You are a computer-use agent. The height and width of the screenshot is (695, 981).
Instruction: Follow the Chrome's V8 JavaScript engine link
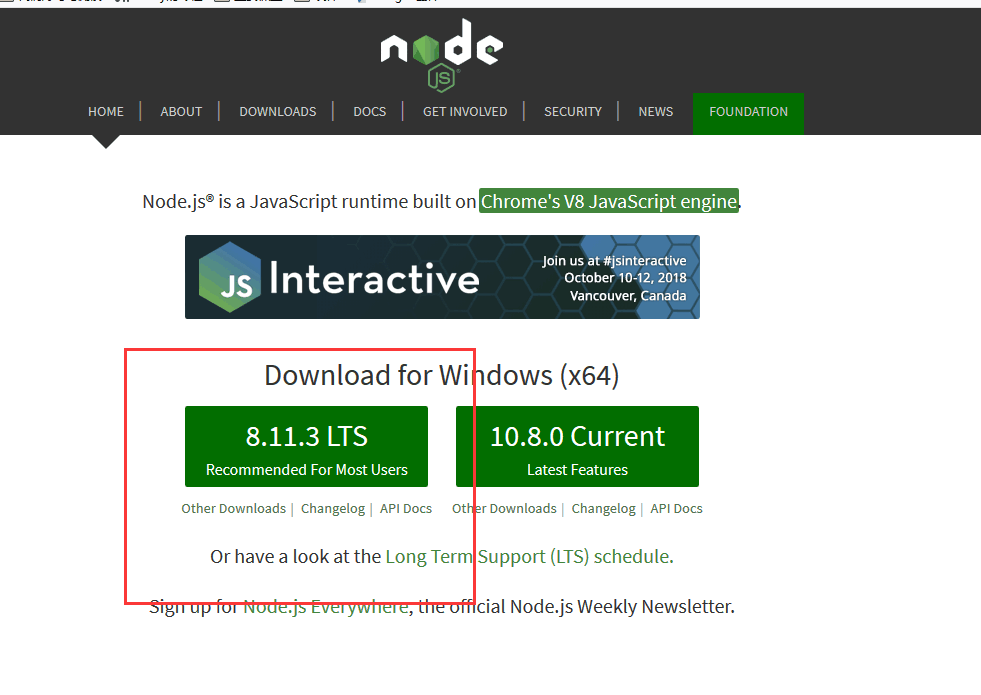609,201
